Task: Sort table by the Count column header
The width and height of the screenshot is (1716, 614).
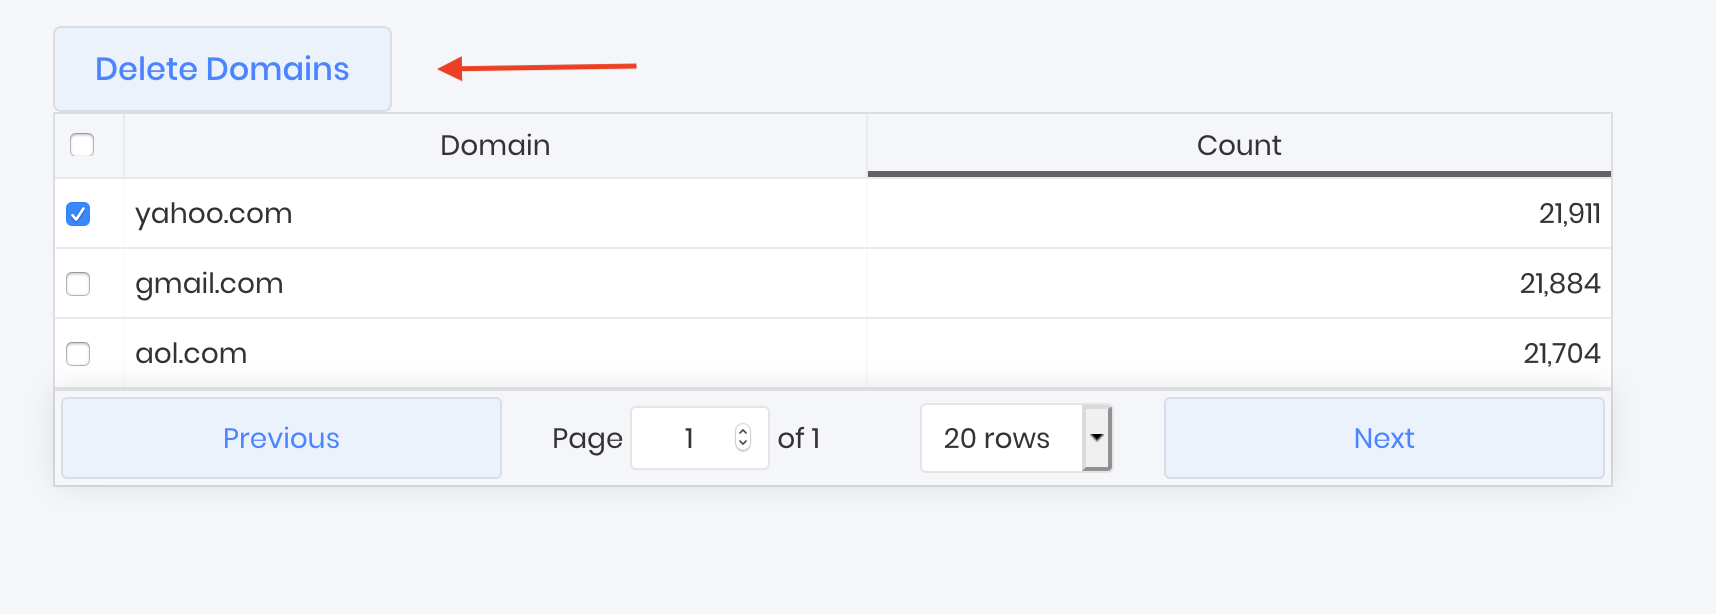Action: [x=1238, y=146]
